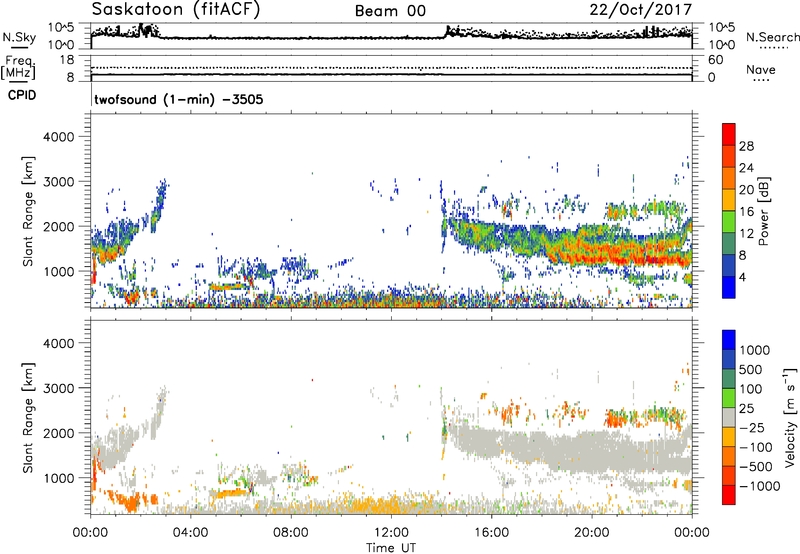This screenshot has height=554, width=800.
Task: Click the 'CPID' label
Action: (22, 95)
